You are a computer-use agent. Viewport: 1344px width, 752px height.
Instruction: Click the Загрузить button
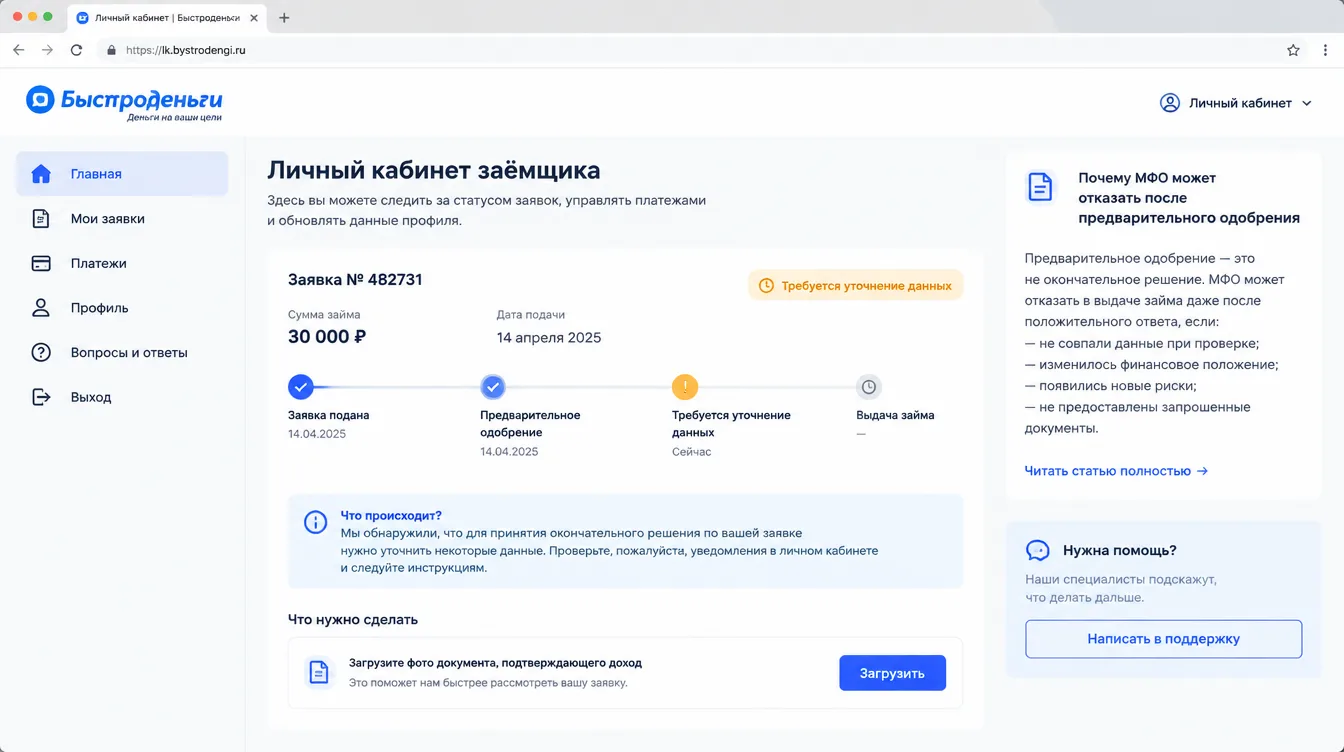tap(892, 673)
